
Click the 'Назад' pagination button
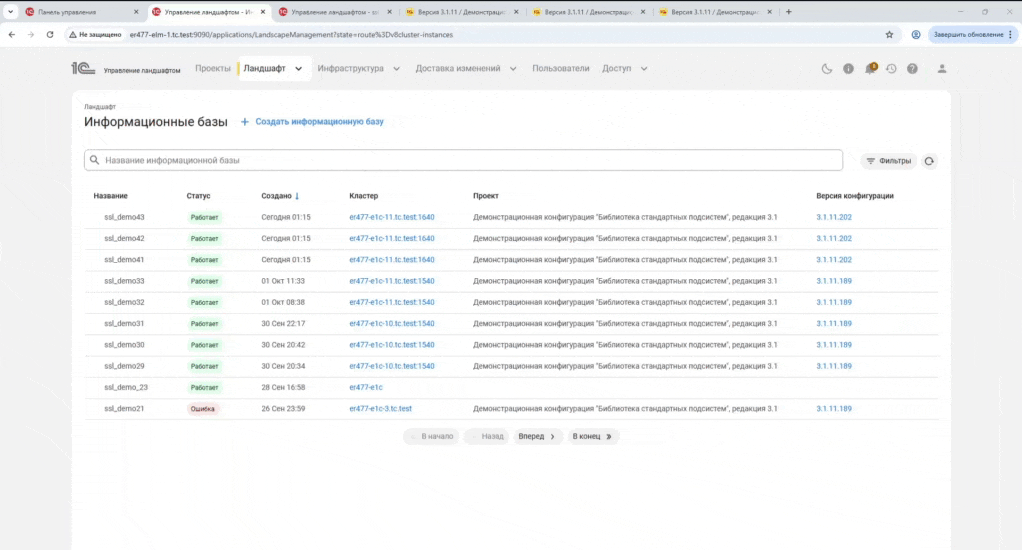(488, 437)
